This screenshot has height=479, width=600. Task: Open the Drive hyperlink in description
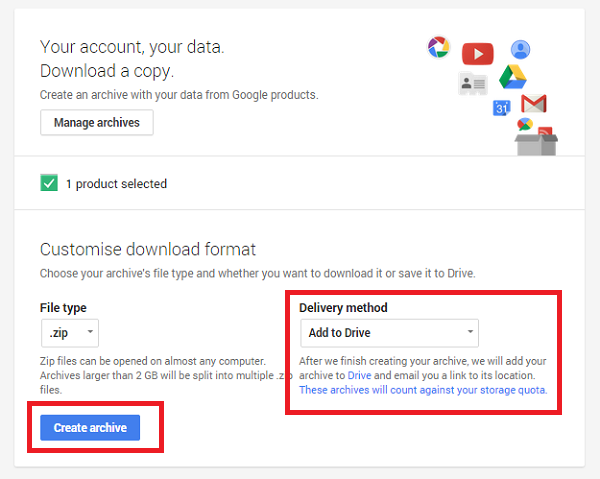pyautogui.click(x=359, y=375)
